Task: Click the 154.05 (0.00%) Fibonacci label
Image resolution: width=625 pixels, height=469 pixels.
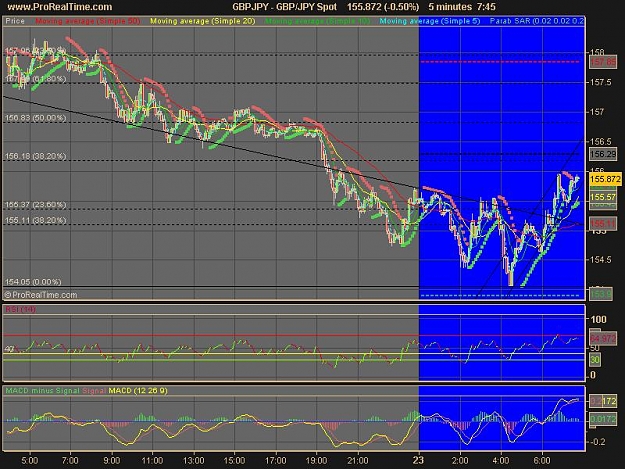Action: [33, 282]
